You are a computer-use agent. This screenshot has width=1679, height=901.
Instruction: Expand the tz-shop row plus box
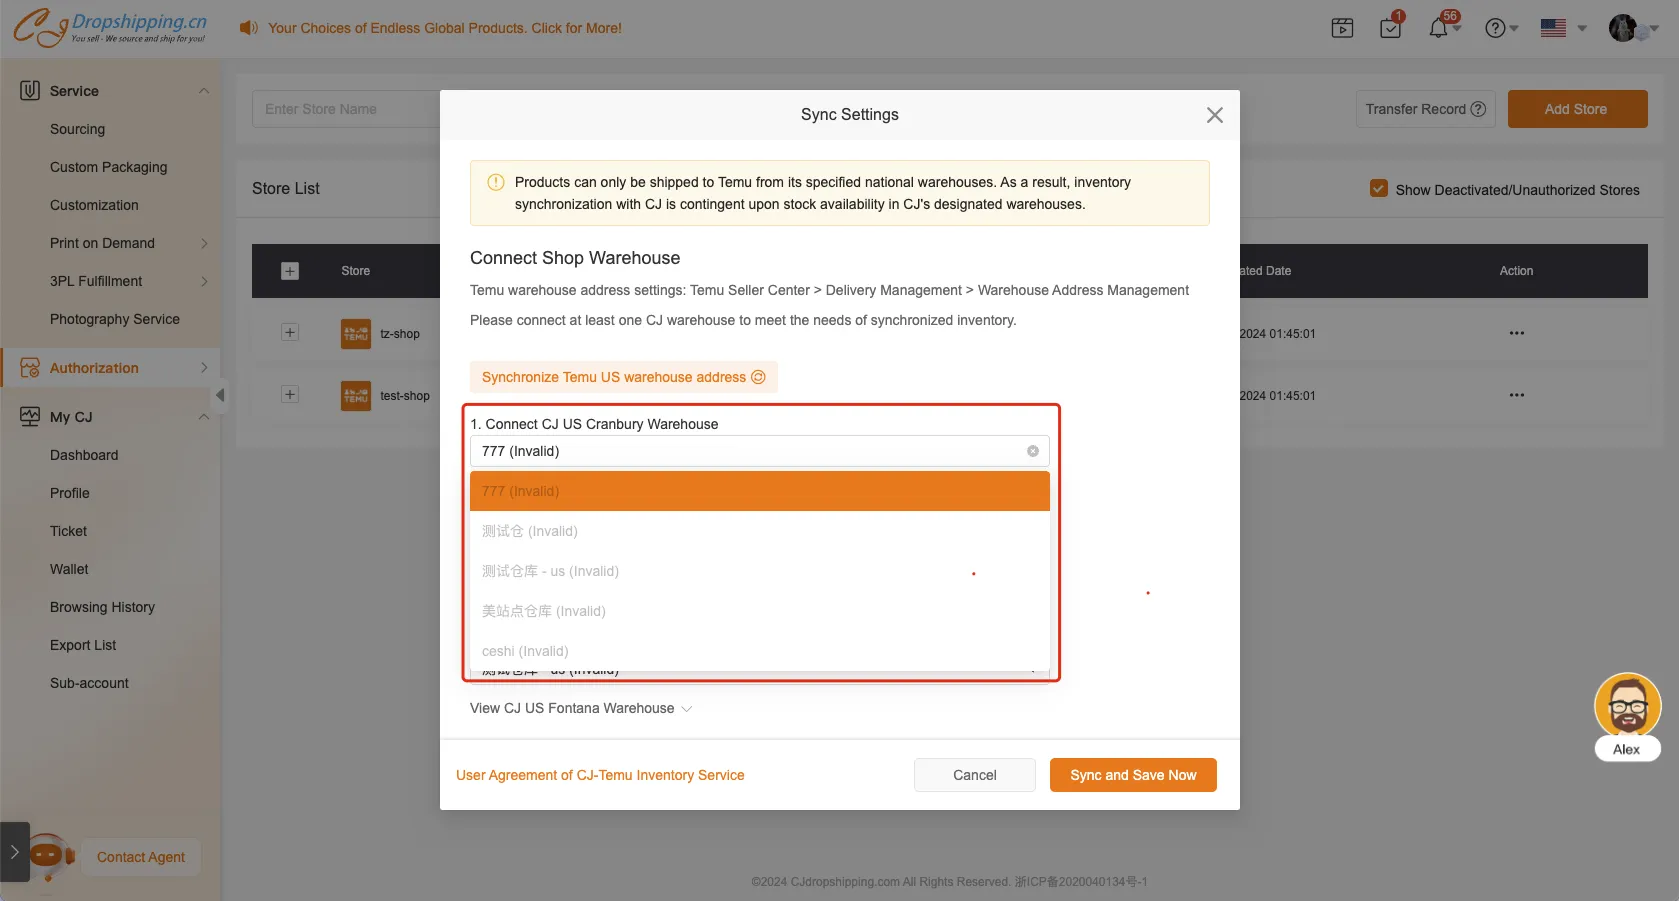[290, 333]
